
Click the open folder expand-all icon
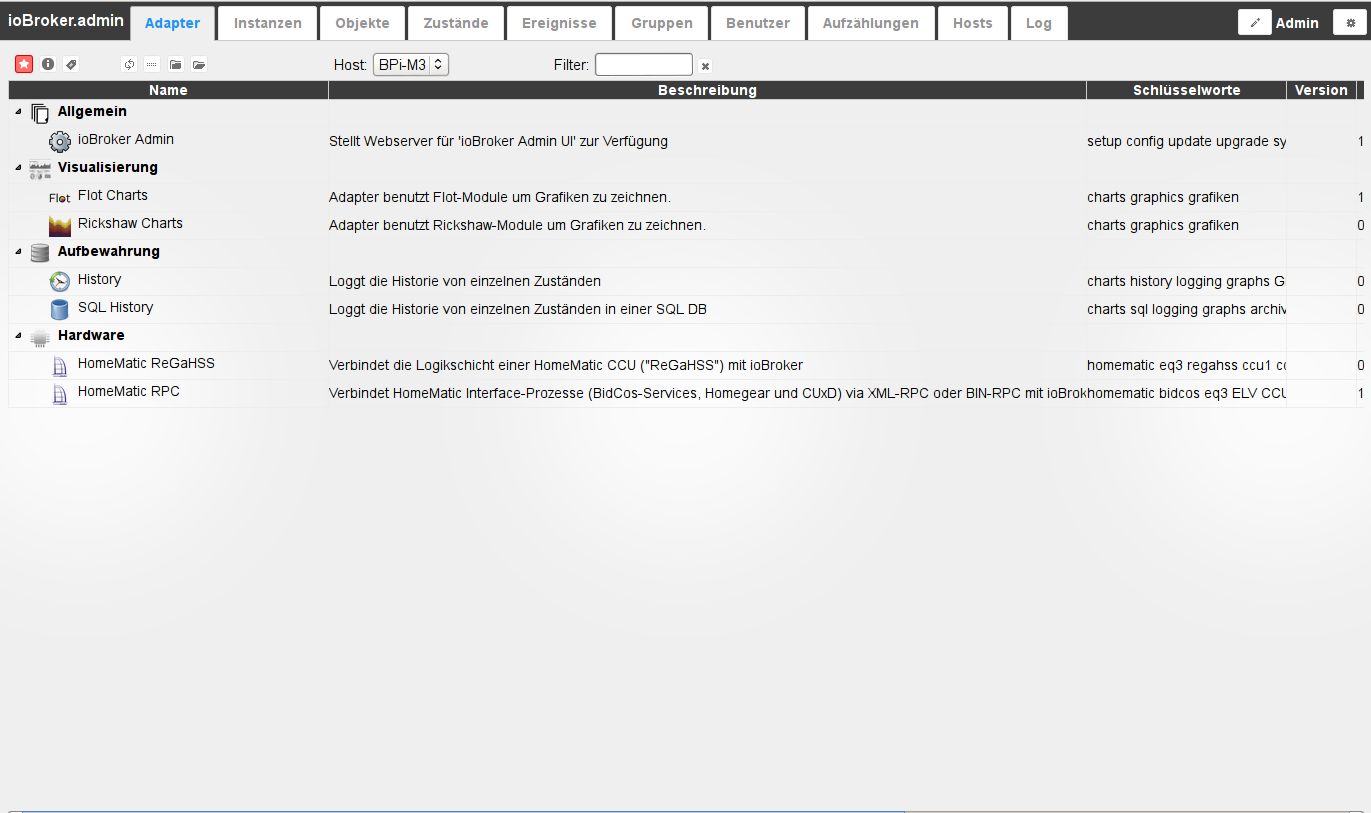click(199, 64)
